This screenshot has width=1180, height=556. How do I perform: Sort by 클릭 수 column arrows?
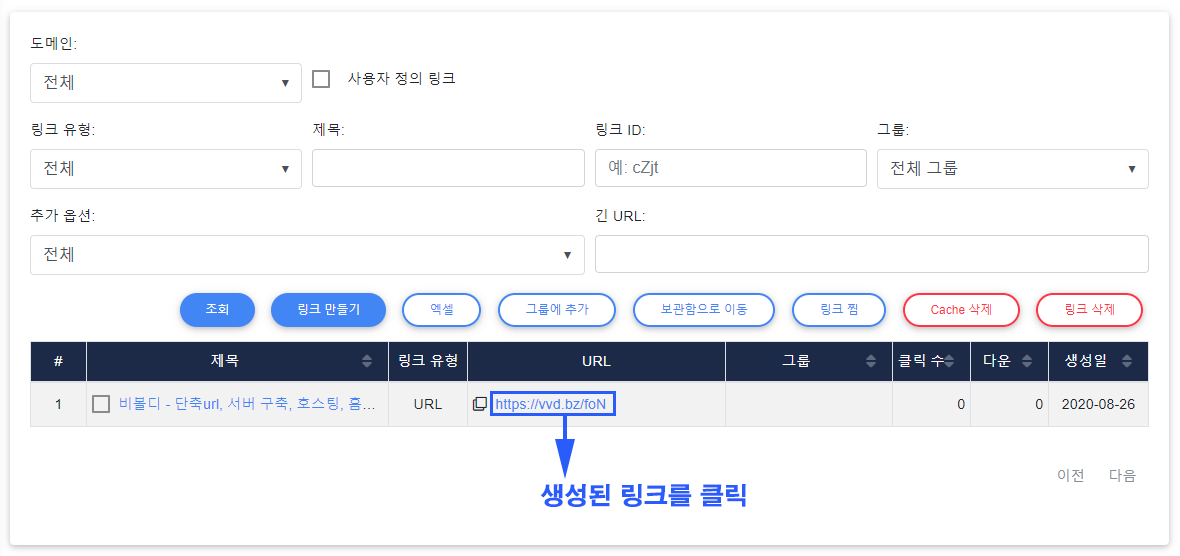950,361
